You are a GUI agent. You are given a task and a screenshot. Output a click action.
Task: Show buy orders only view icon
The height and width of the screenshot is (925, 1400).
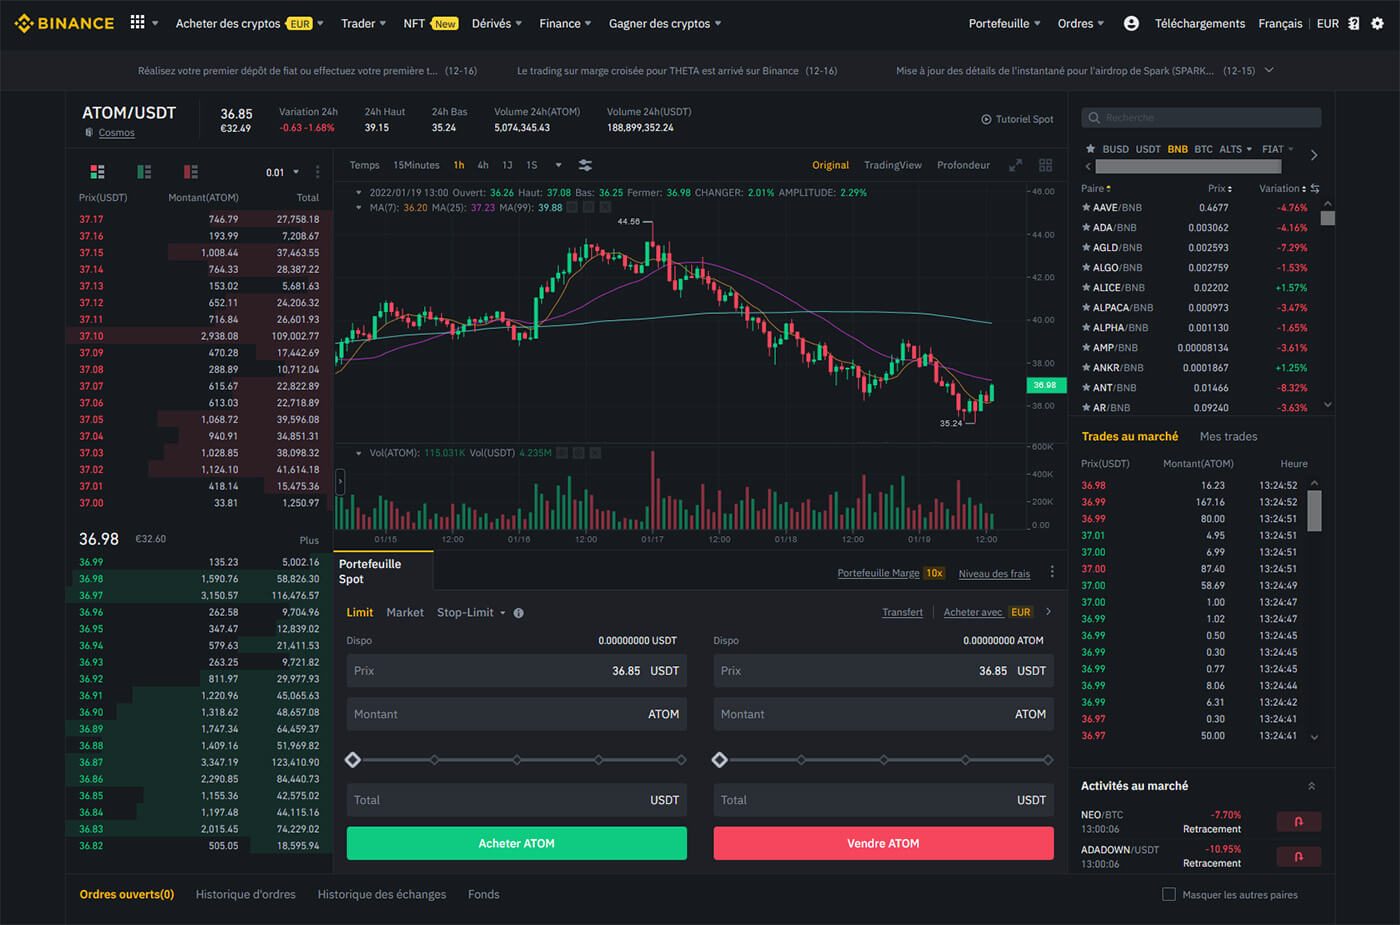144,172
